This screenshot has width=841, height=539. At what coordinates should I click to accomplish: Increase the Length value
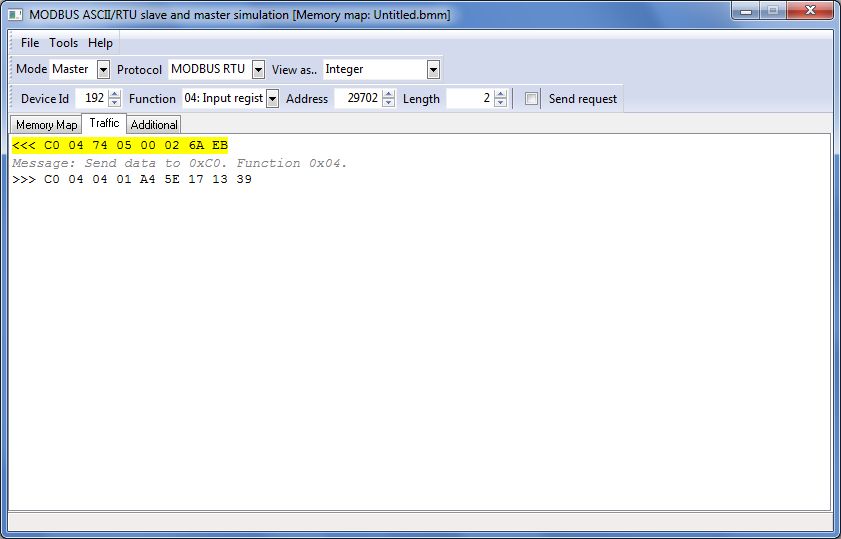[x=500, y=94]
